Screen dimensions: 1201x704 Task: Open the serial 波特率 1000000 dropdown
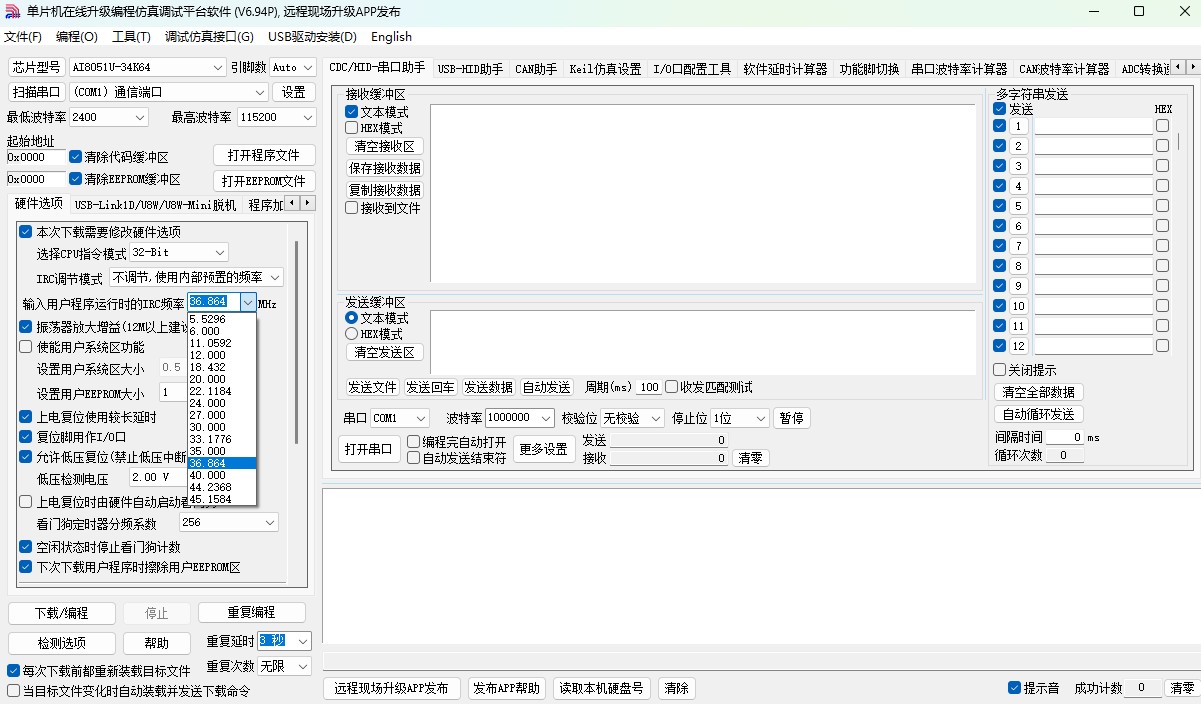[x=546, y=418]
